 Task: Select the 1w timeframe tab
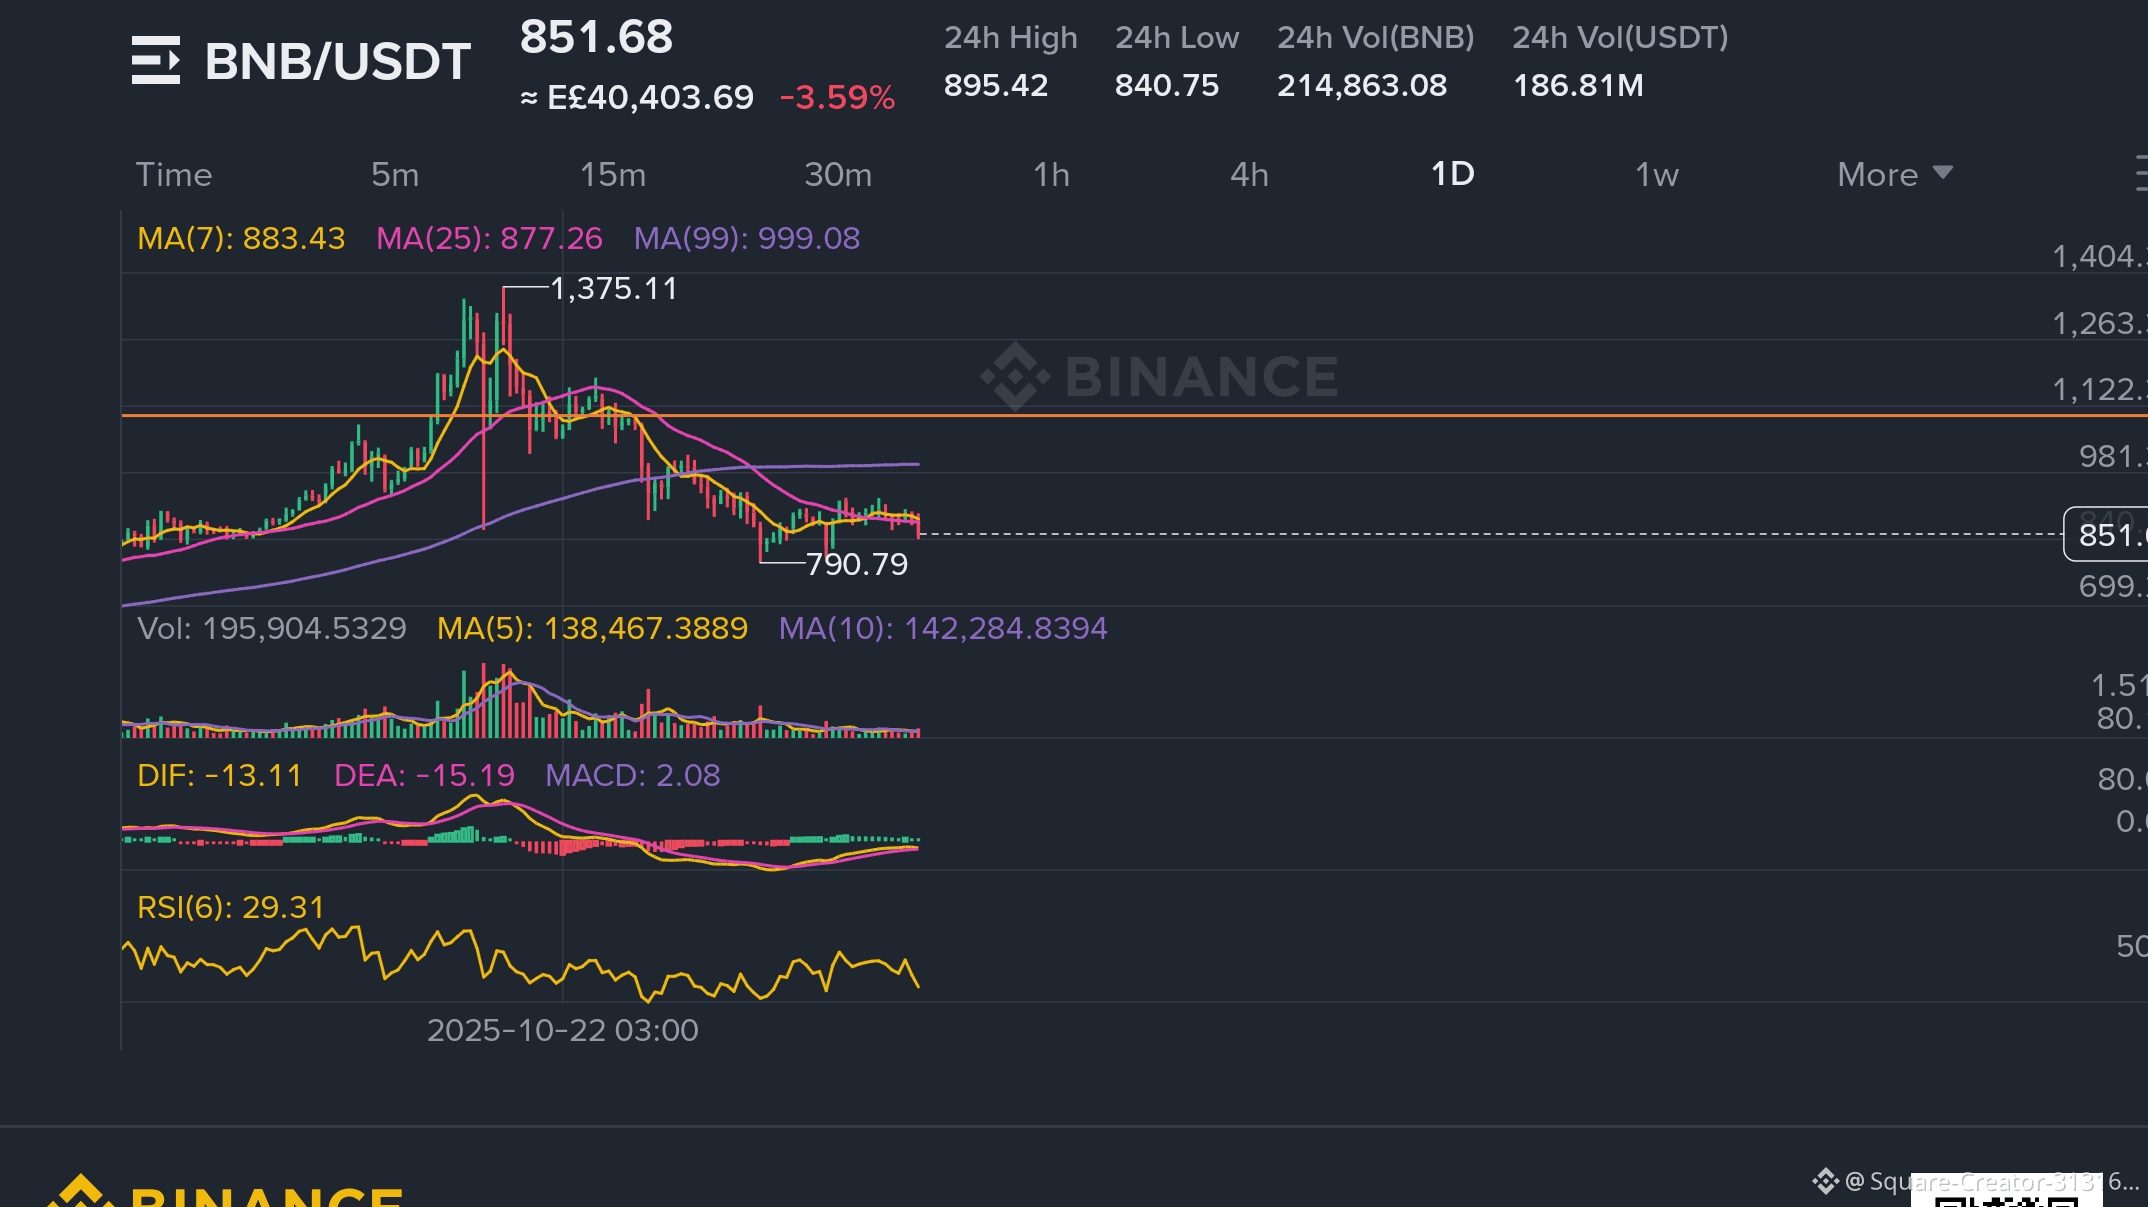(1656, 175)
